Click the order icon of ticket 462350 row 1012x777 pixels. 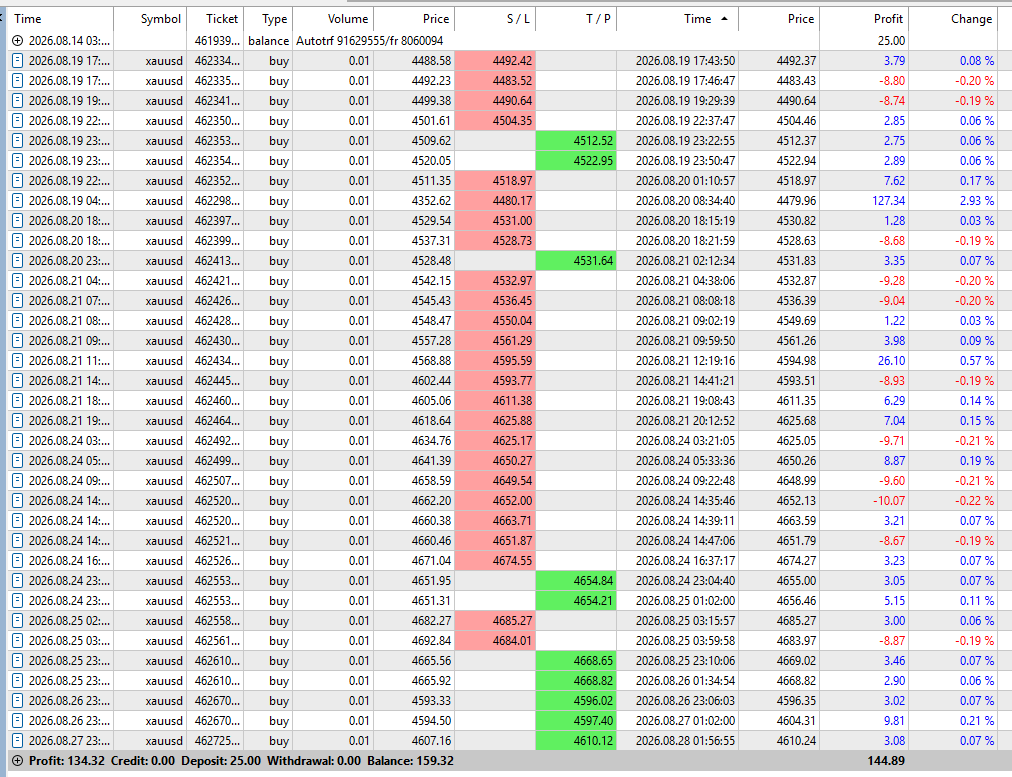17,121
